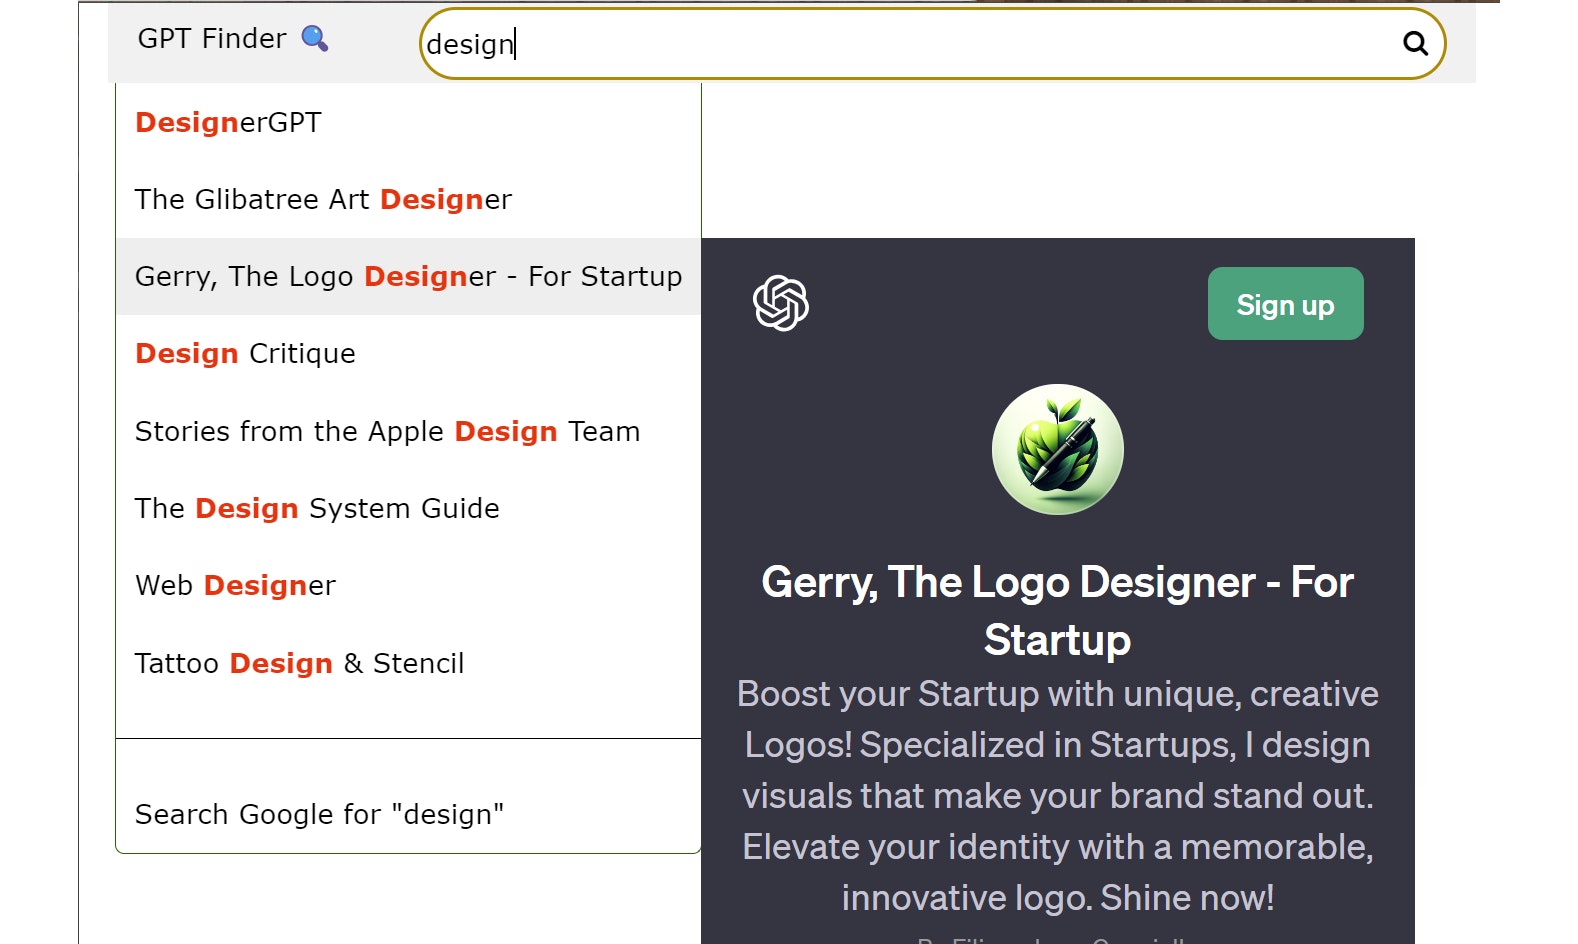Open Stories from the Apple Design Team

click(x=408, y=431)
